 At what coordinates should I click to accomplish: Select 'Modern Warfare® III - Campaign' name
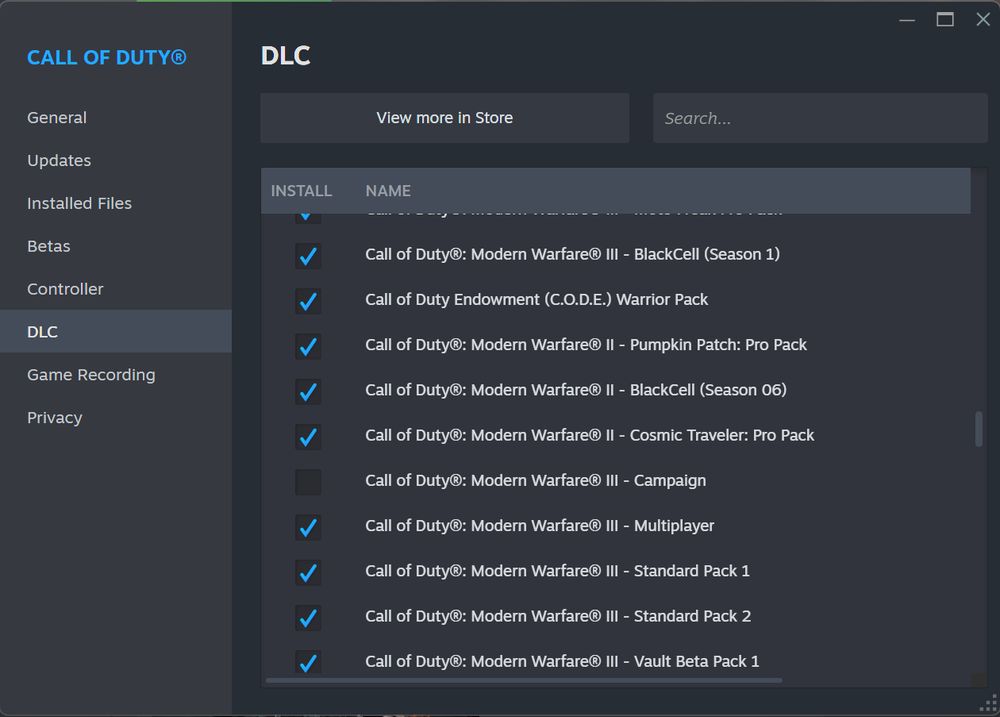tap(535, 480)
